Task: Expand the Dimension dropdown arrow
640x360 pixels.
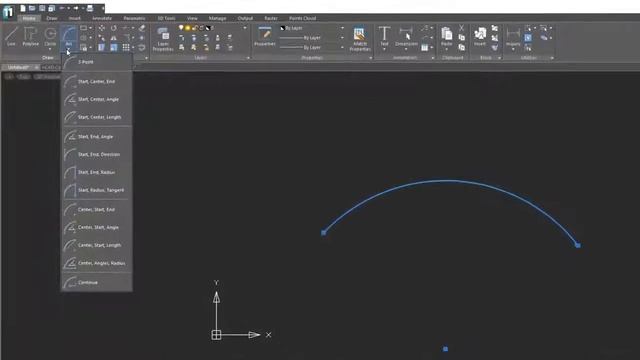Action: (x=406, y=49)
